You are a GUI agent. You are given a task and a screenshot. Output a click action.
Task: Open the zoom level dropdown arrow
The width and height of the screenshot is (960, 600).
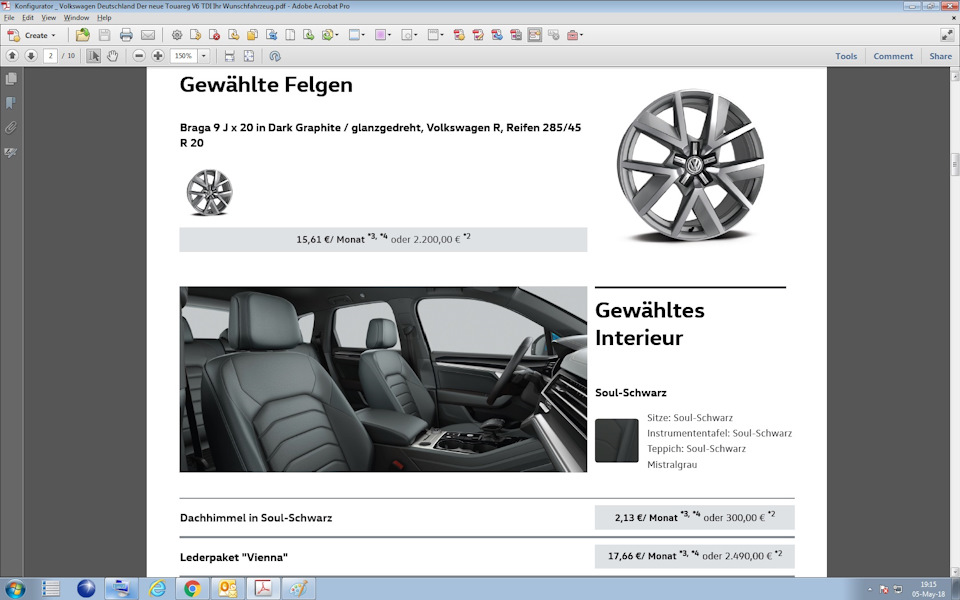[x=204, y=56]
